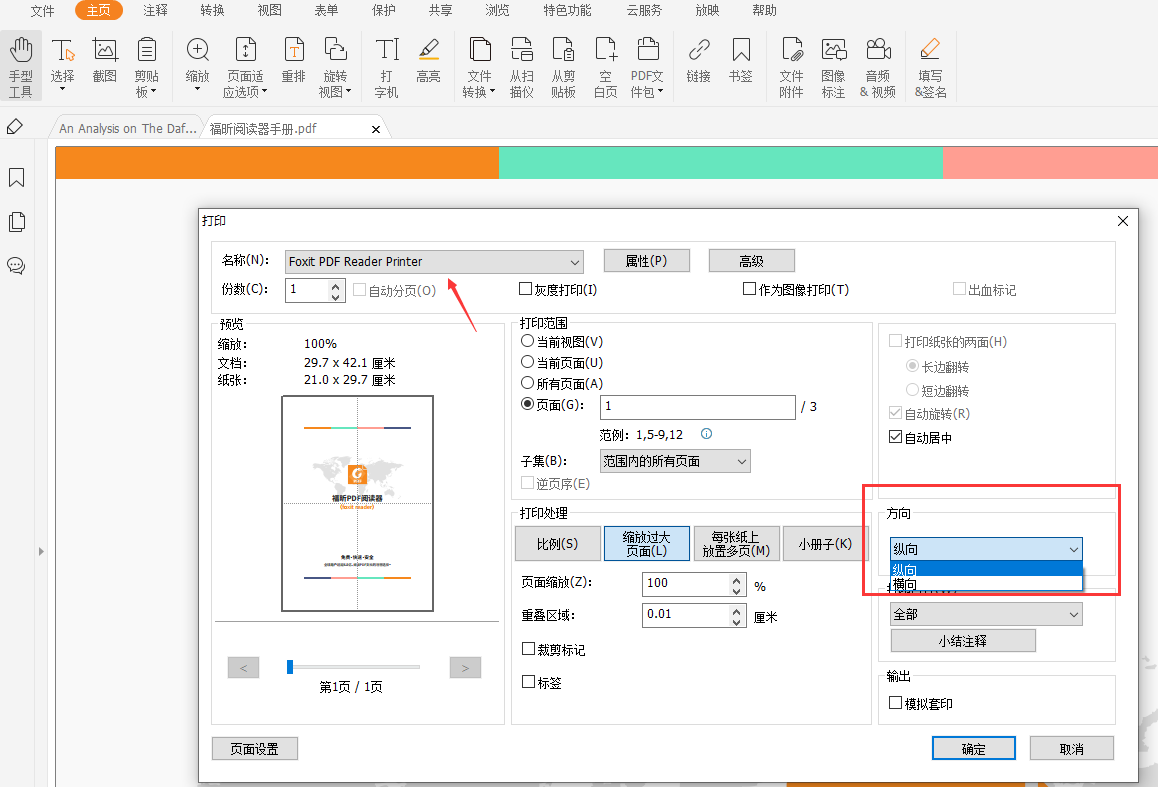Click the 确定 OK button

[973, 749]
